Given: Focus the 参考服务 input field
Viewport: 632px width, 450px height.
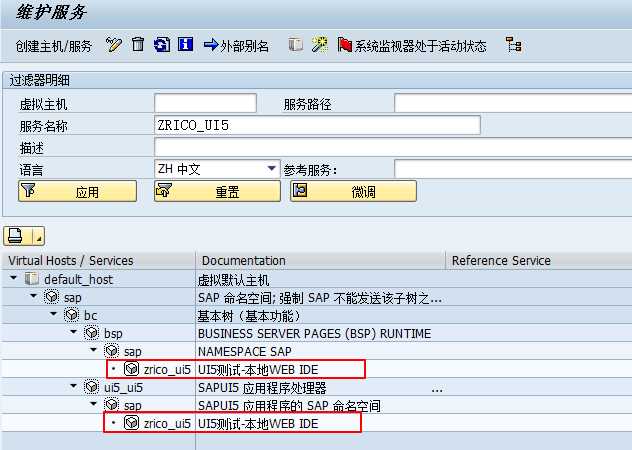Looking at the screenshot, I should (x=513, y=169).
